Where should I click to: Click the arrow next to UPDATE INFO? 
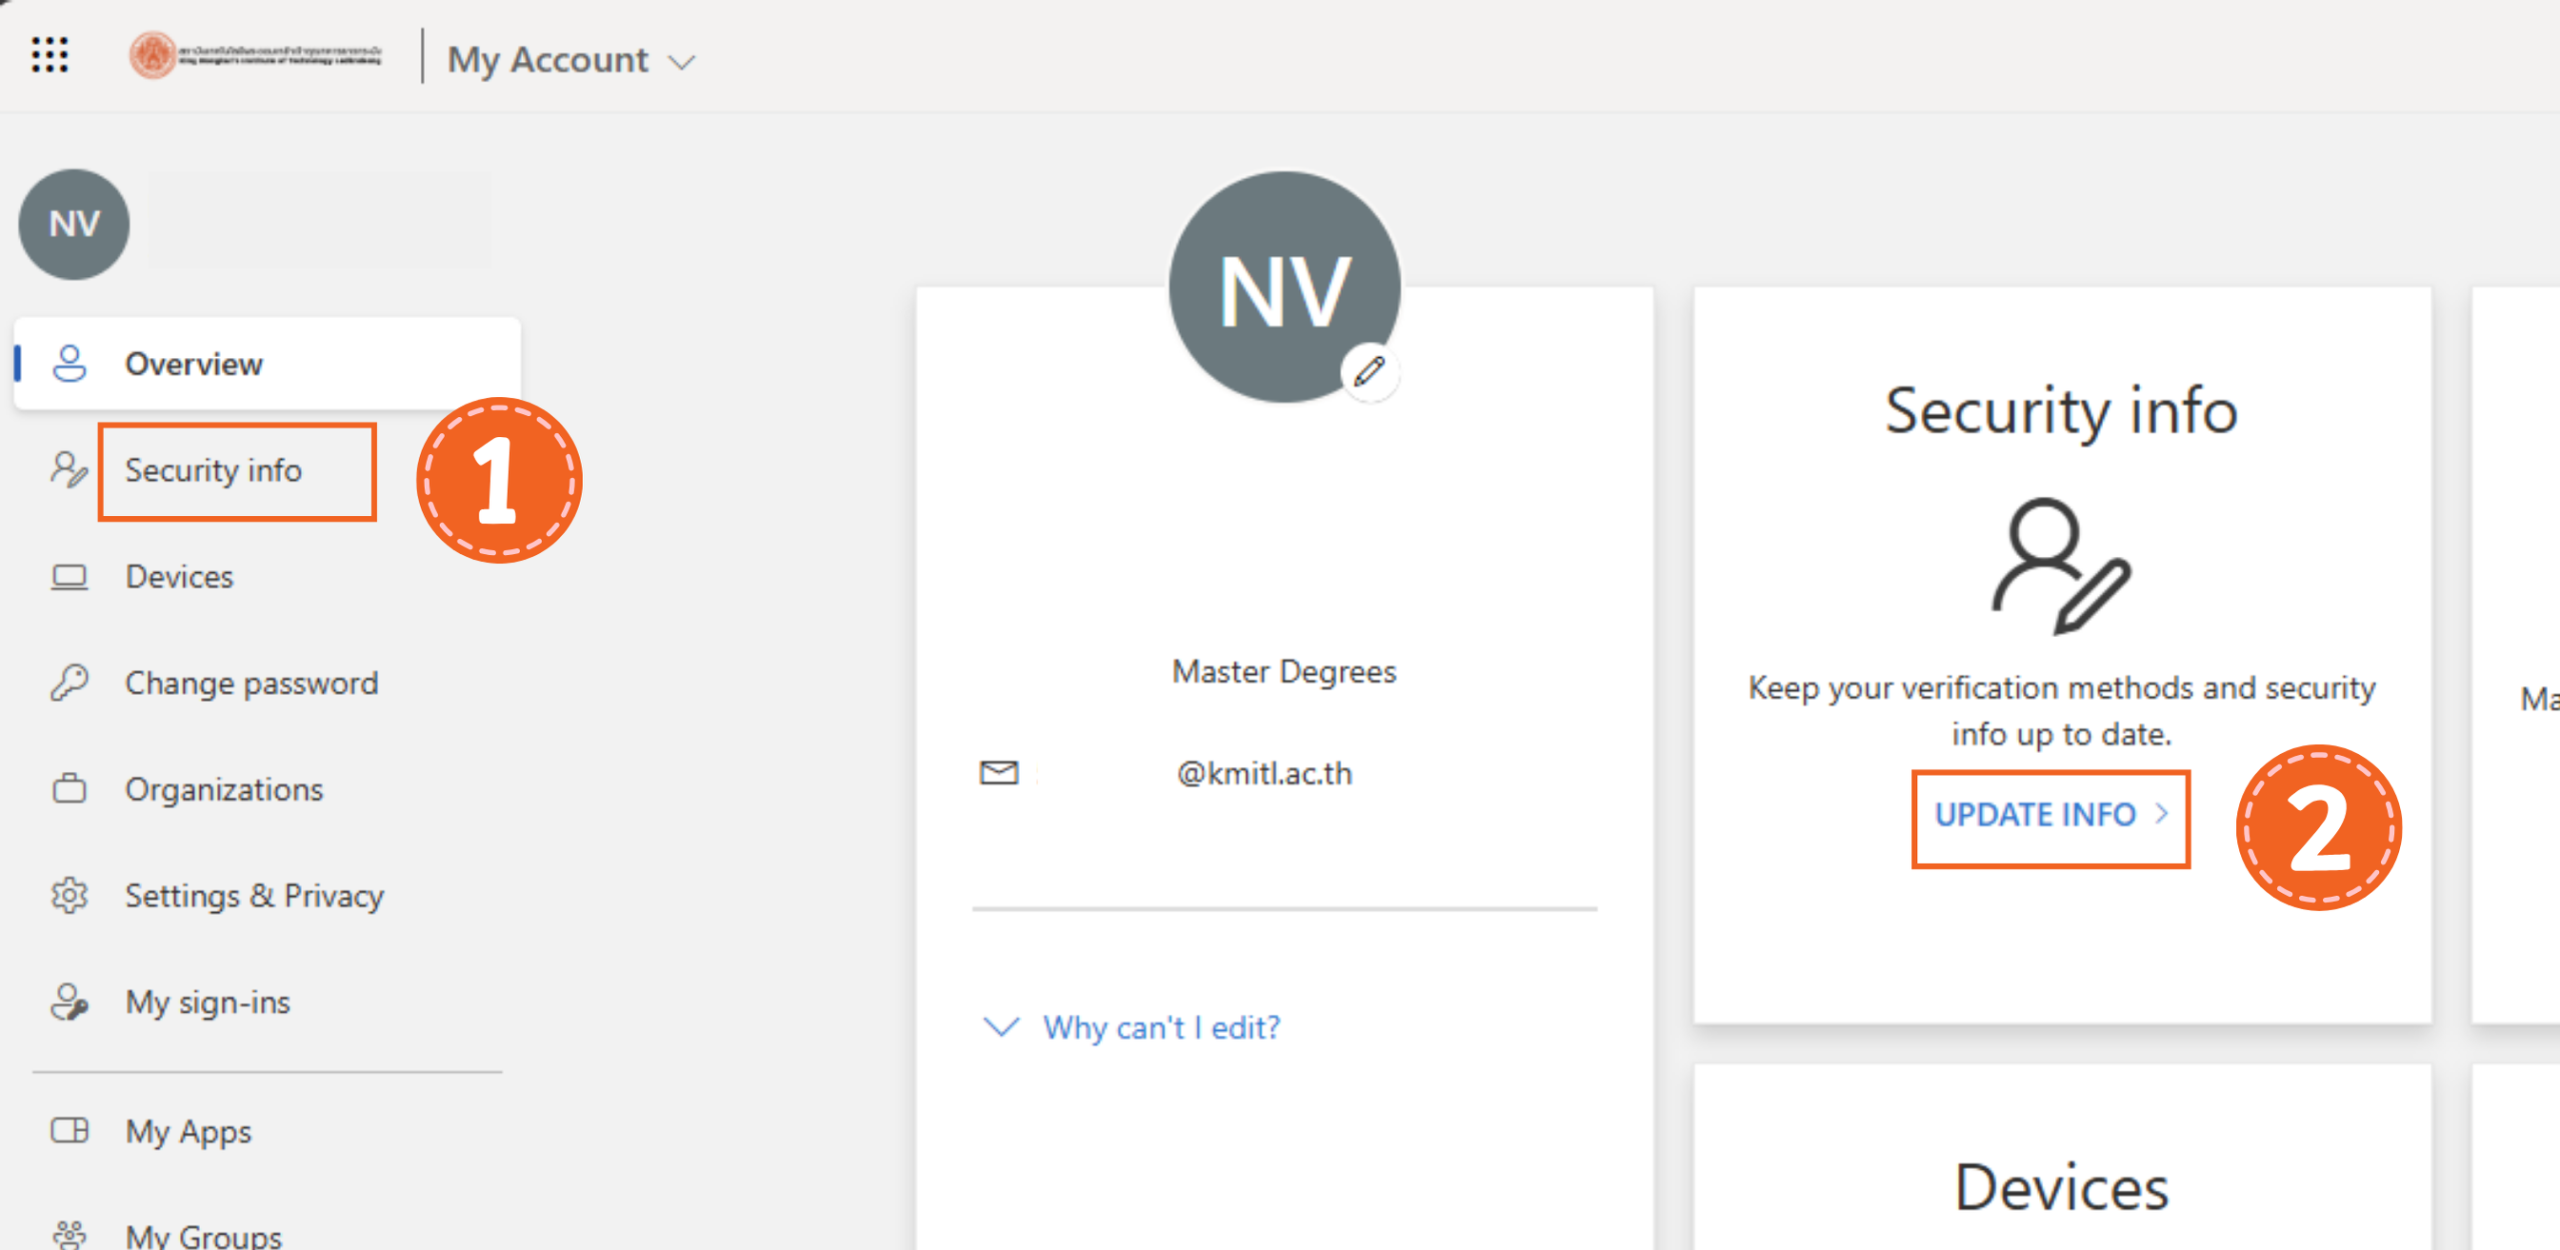click(2162, 814)
